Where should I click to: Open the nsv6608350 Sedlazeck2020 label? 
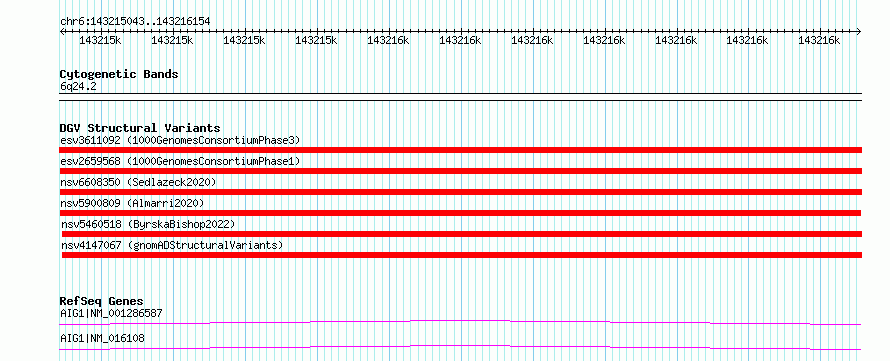138,182
